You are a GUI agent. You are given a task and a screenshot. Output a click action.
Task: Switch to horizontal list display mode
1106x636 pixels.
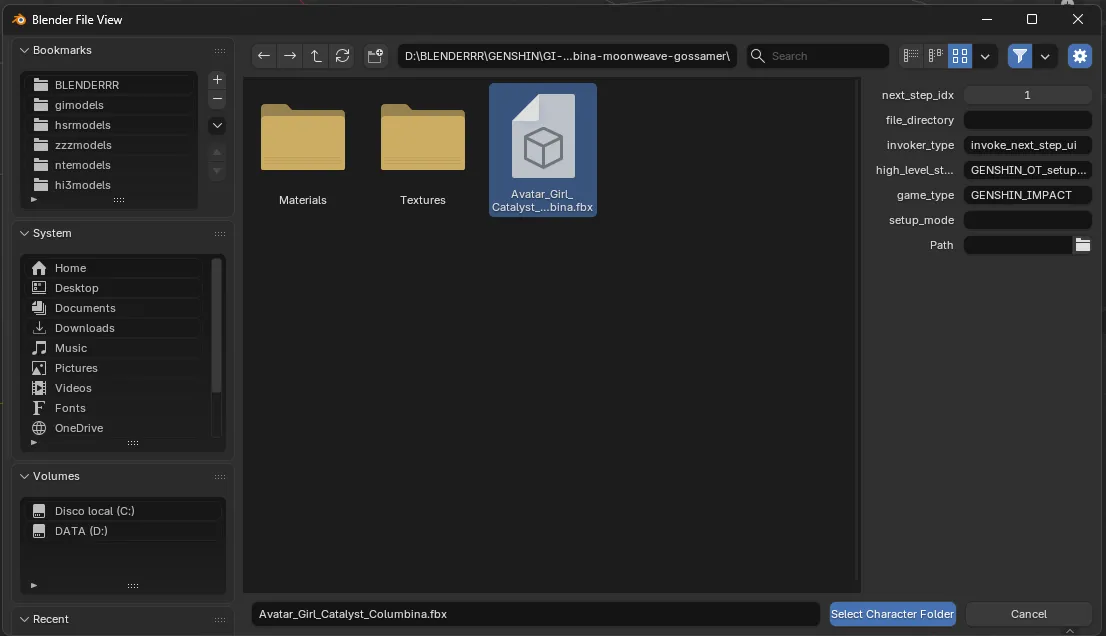pos(935,56)
